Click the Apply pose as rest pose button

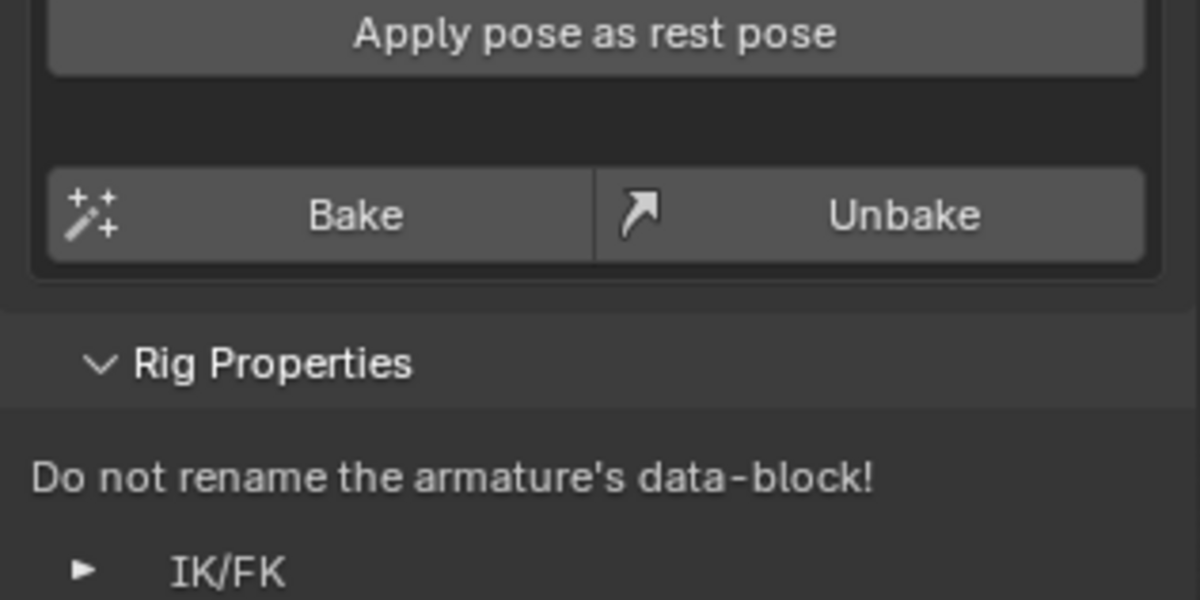tap(596, 36)
